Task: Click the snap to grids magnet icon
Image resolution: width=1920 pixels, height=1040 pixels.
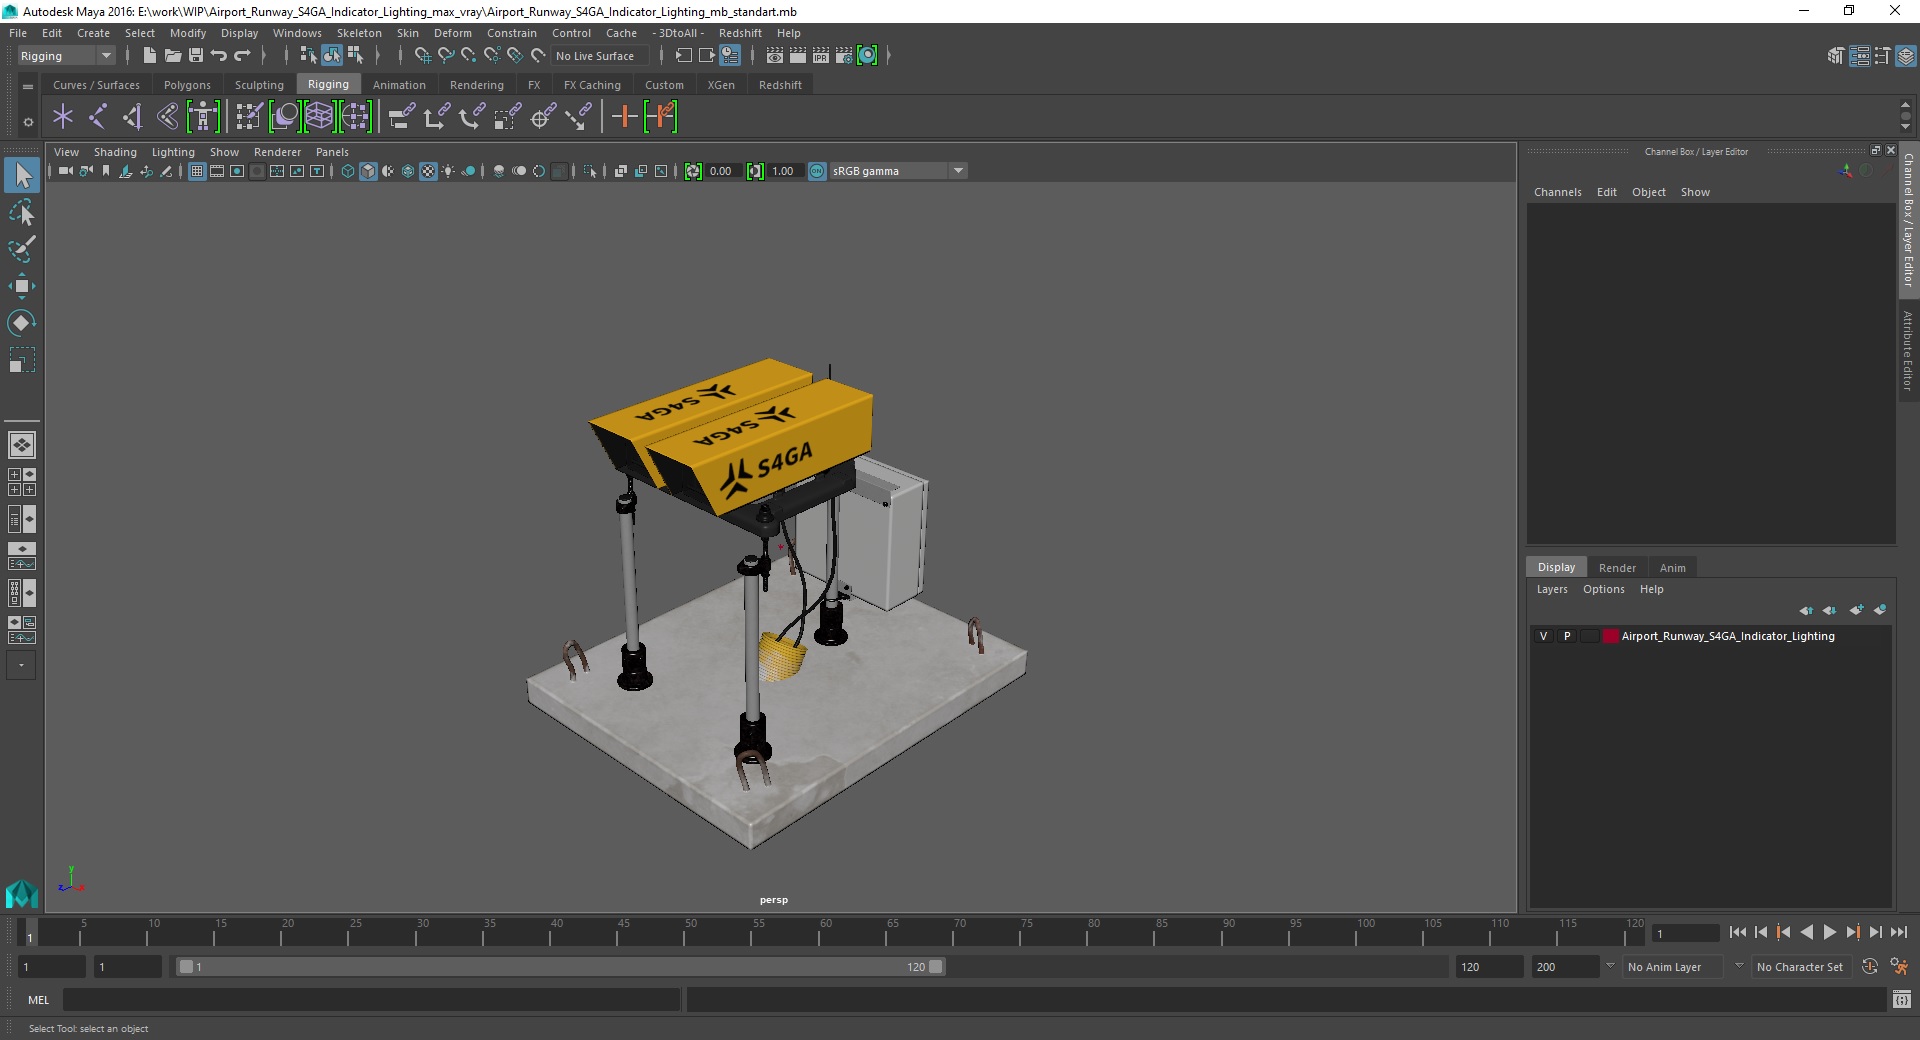Action: (x=422, y=56)
